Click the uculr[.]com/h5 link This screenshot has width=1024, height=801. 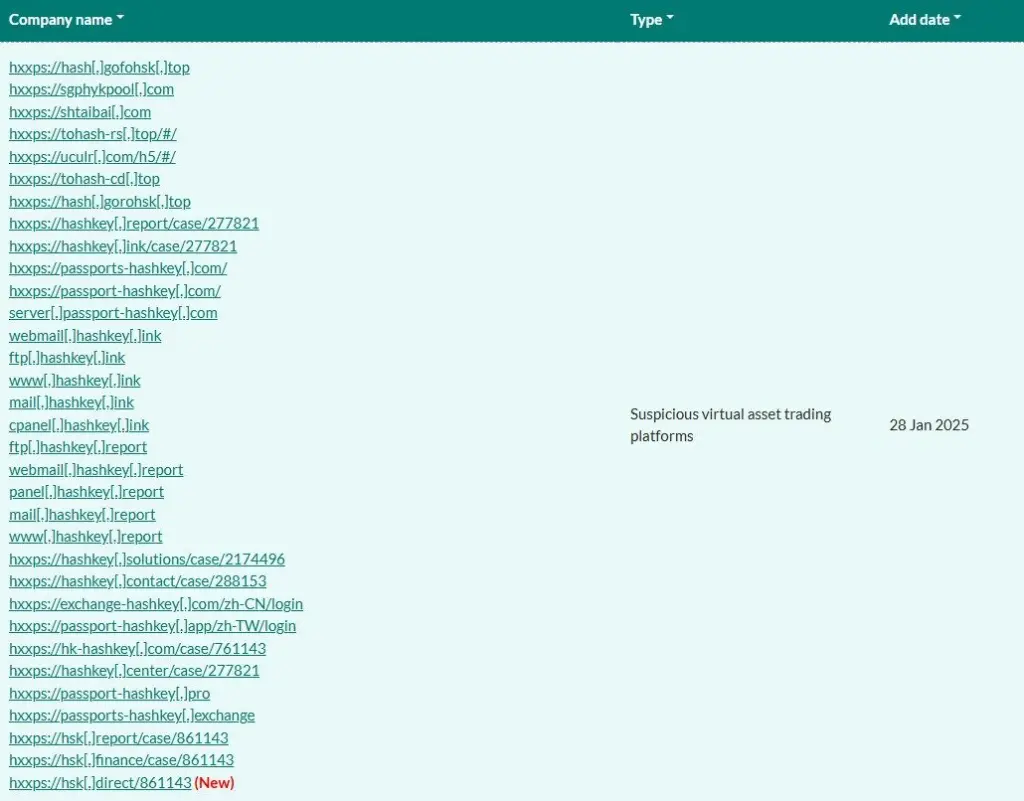click(92, 156)
